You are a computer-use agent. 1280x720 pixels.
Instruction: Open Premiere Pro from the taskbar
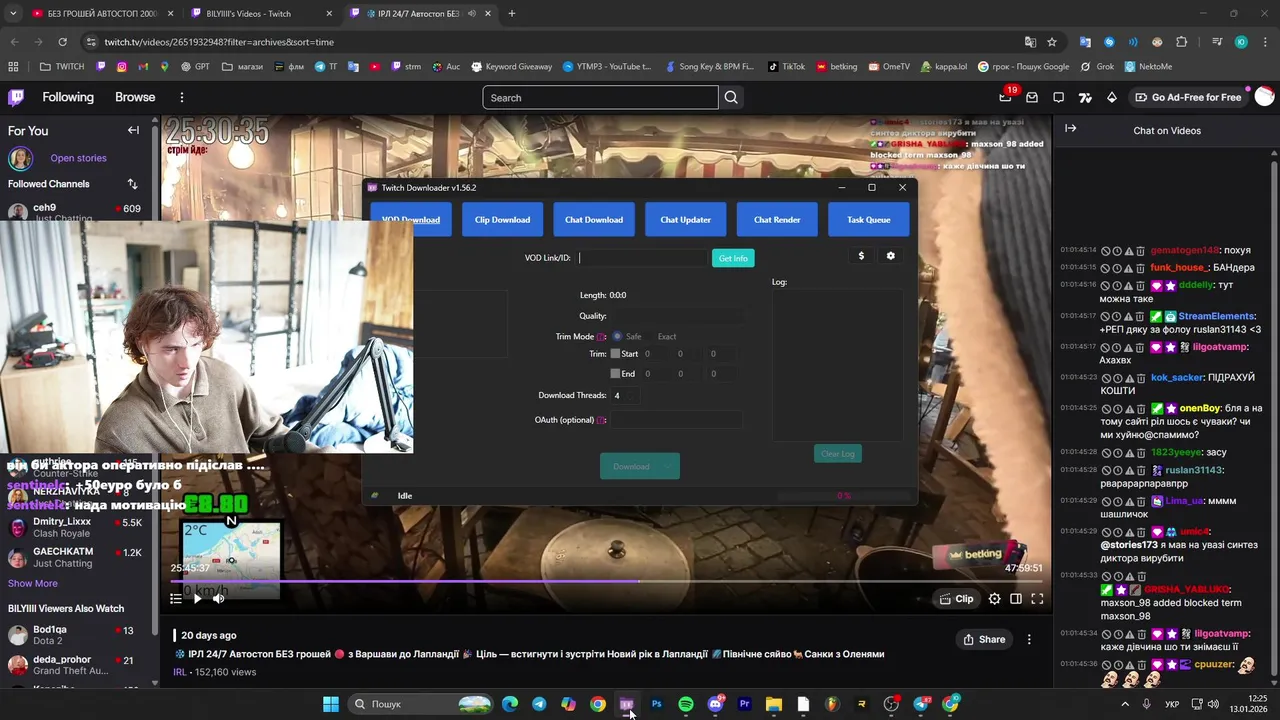(x=744, y=704)
